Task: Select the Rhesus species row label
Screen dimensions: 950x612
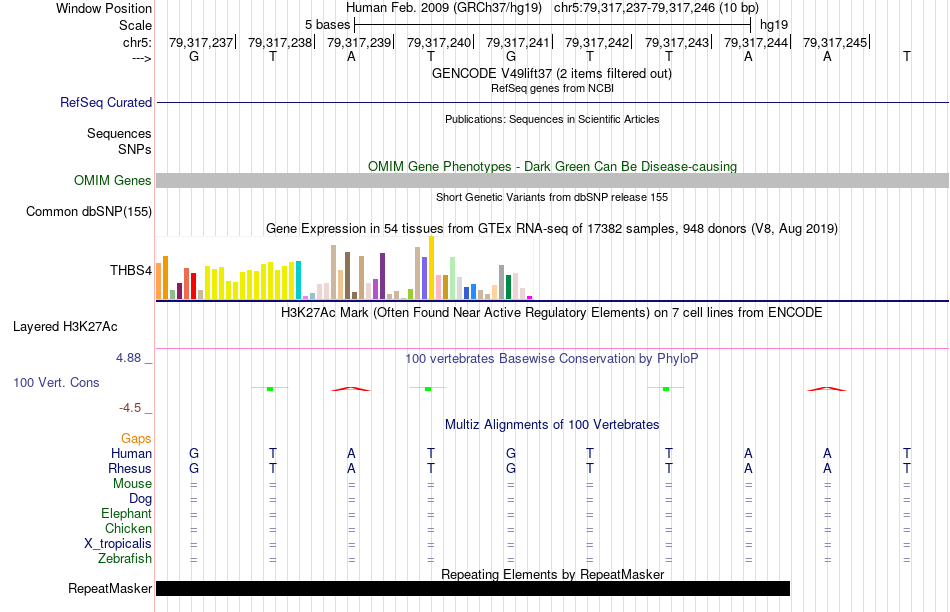Action: pyautogui.click(x=130, y=468)
